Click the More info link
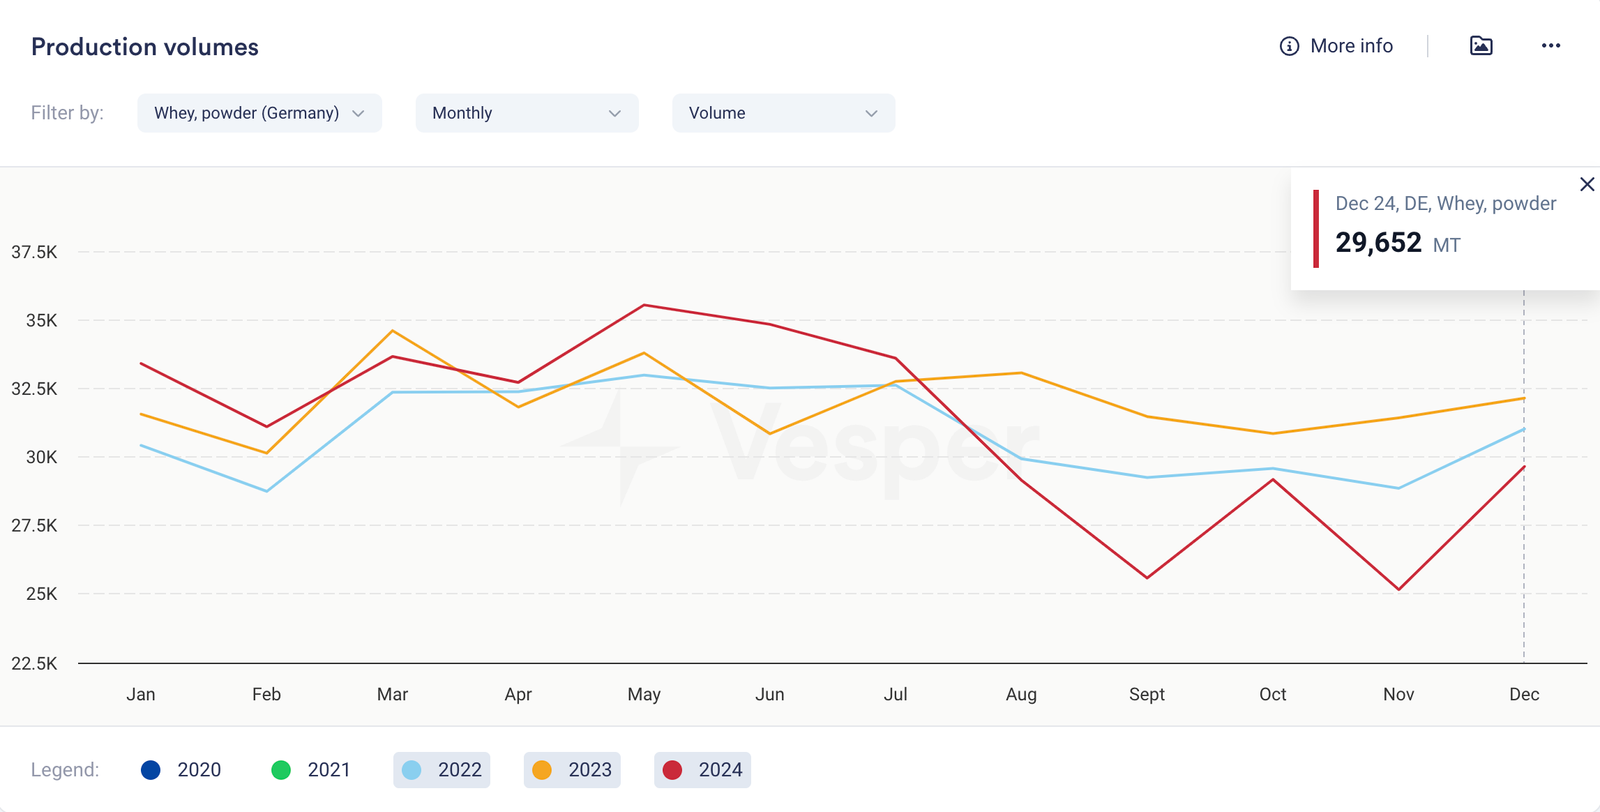The width and height of the screenshot is (1600, 812). [1351, 46]
